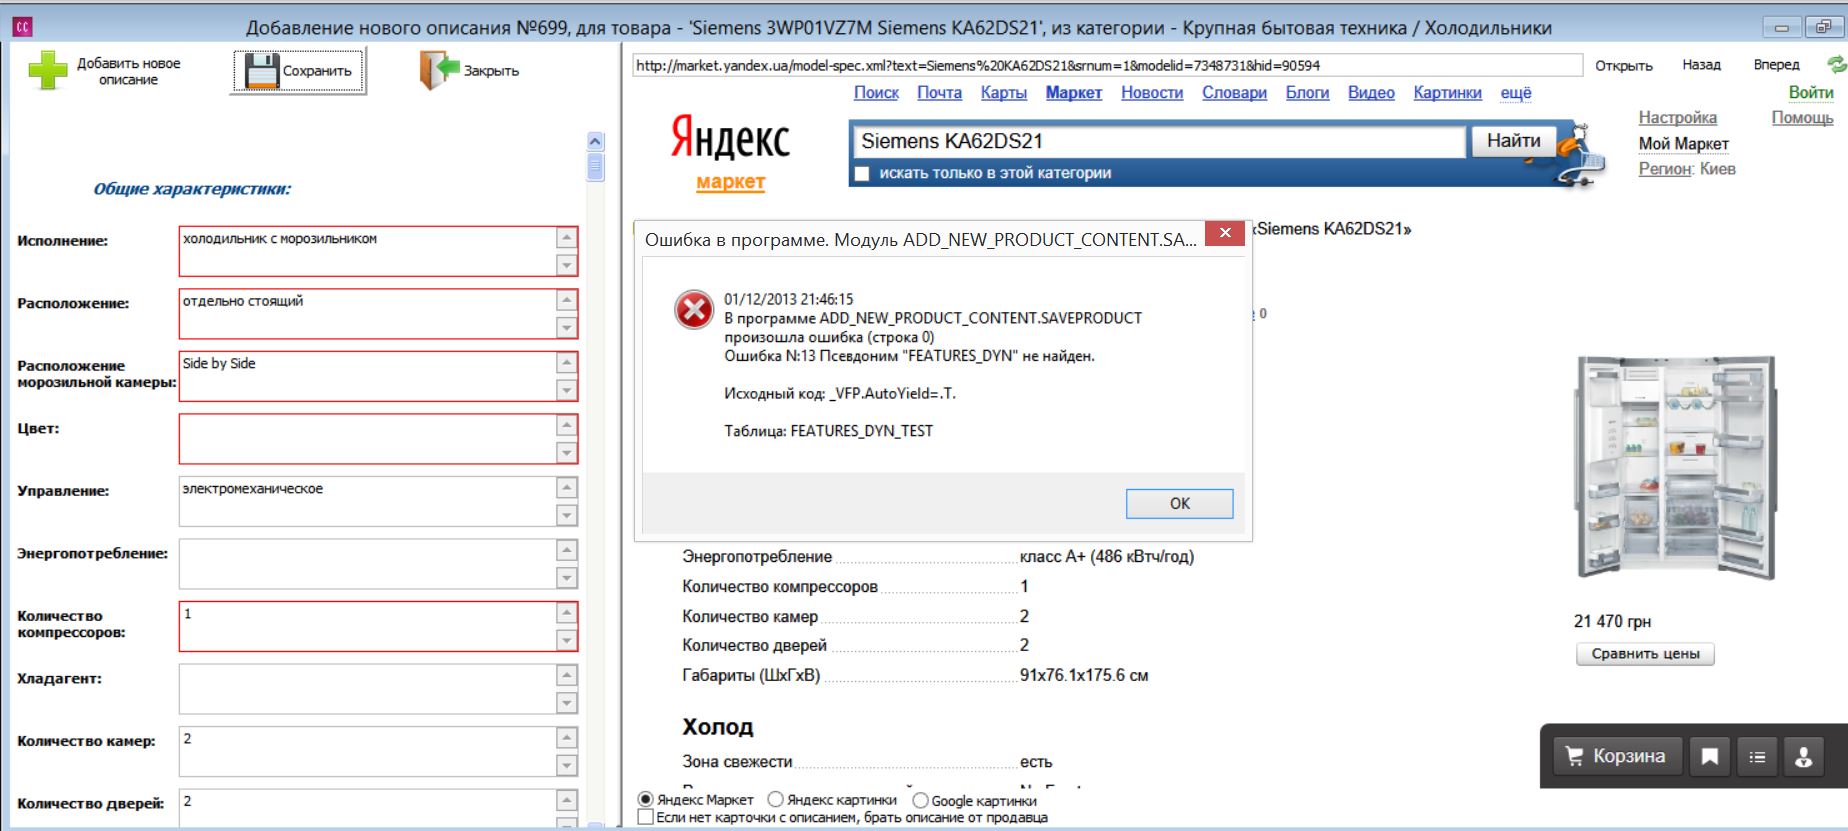Click the Открыть button next to URL

tap(1624, 66)
